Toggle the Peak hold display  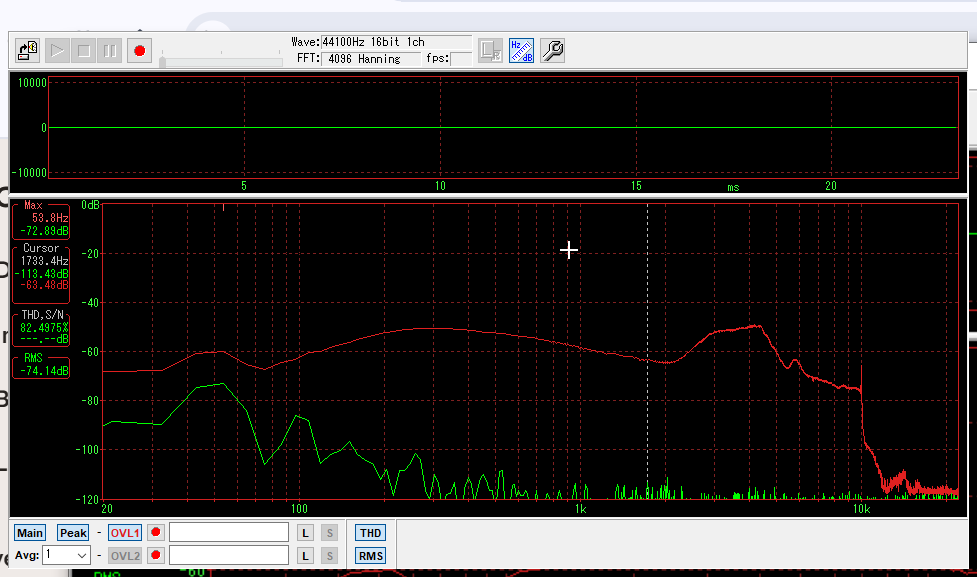pos(73,533)
